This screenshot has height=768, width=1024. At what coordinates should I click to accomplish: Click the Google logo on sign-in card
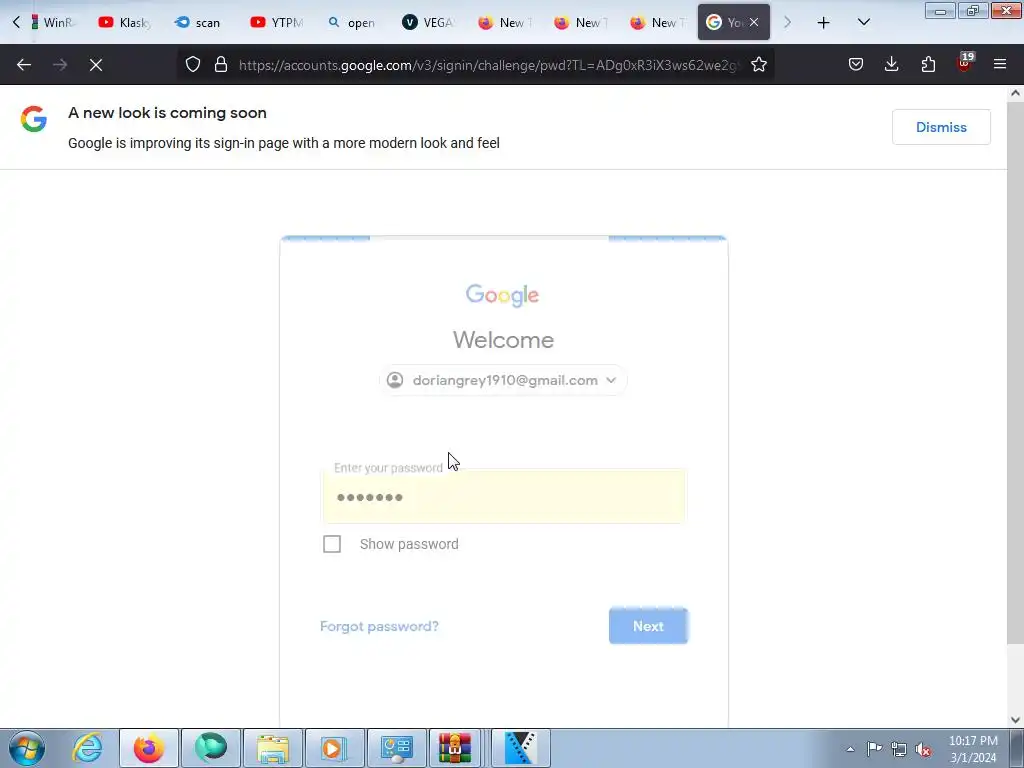[x=502, y=295]
